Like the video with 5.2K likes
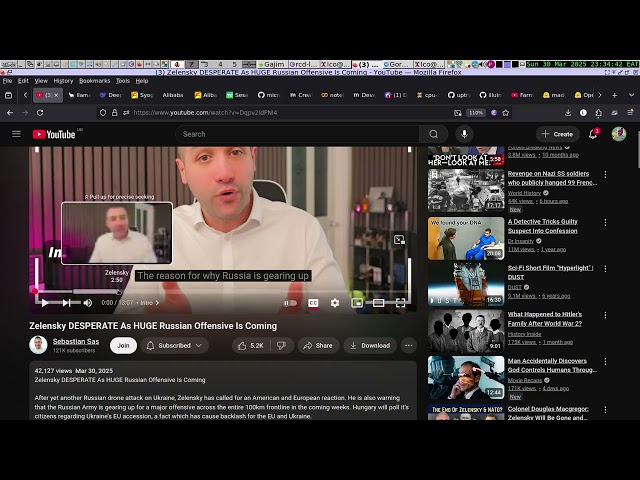 pos(251,346)
